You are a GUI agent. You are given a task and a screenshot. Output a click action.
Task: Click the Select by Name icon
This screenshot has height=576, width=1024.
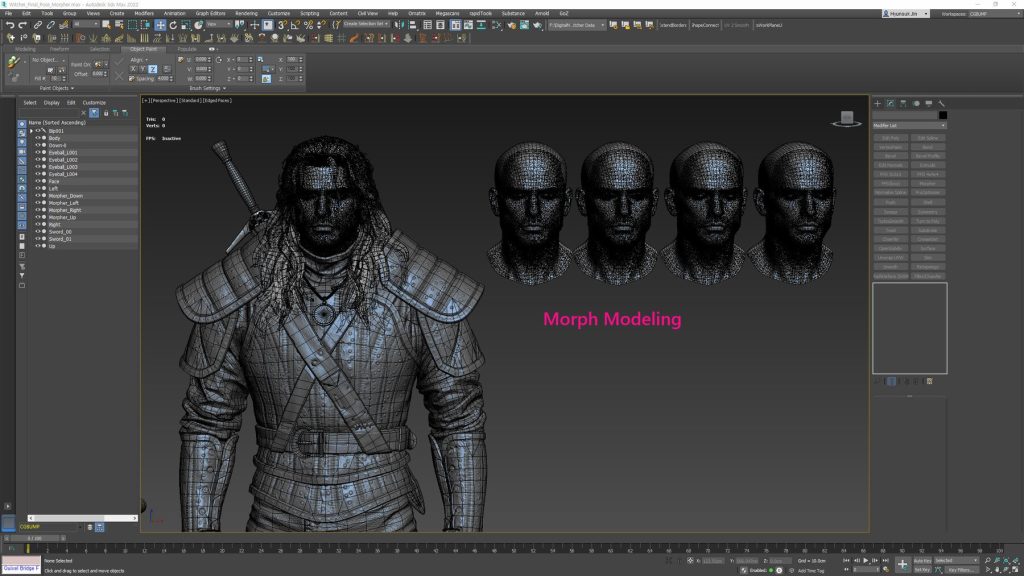point(119,25)
